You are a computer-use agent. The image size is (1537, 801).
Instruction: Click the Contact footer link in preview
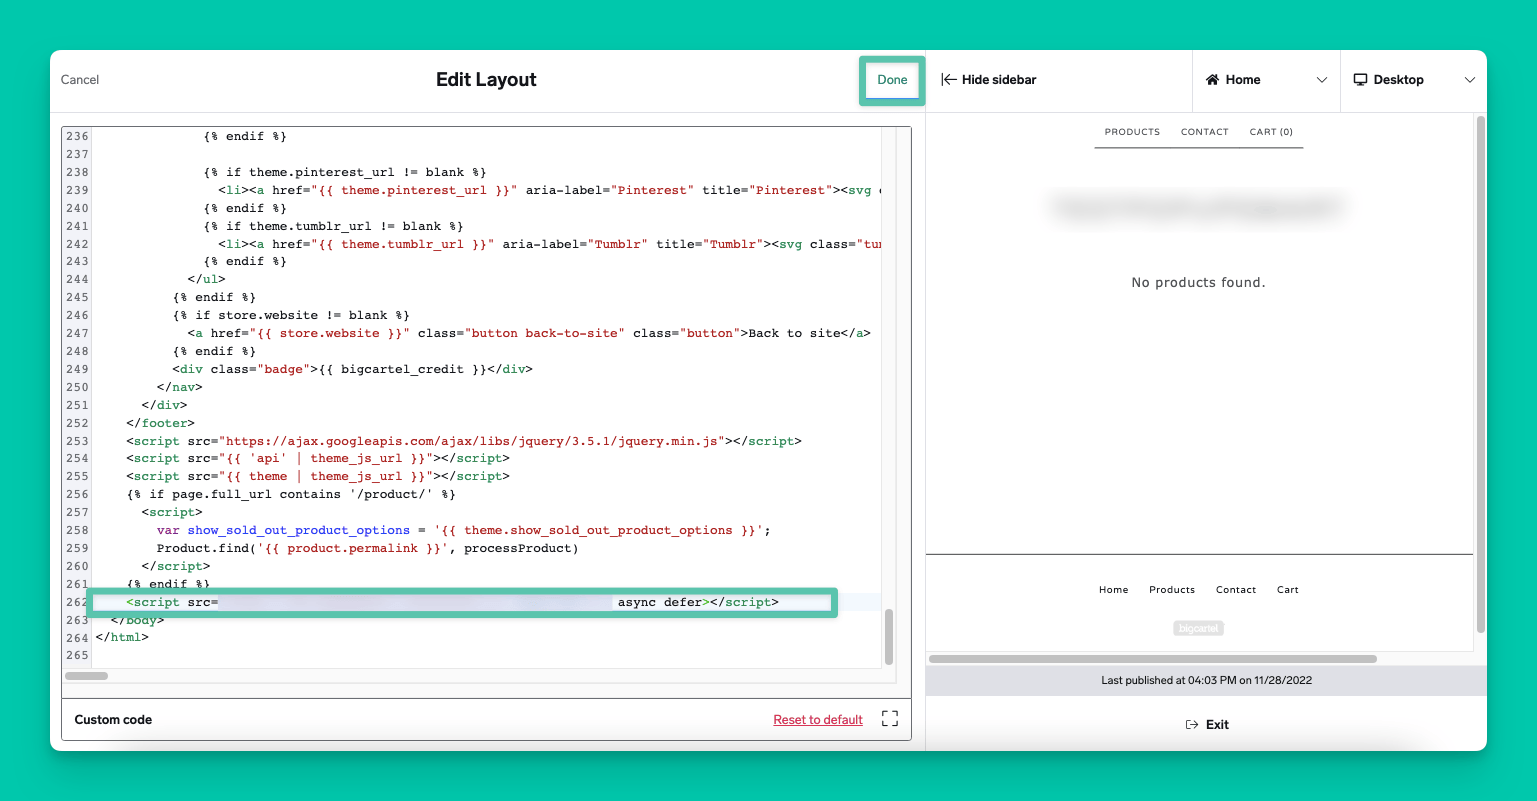[x=1236, y=590]
